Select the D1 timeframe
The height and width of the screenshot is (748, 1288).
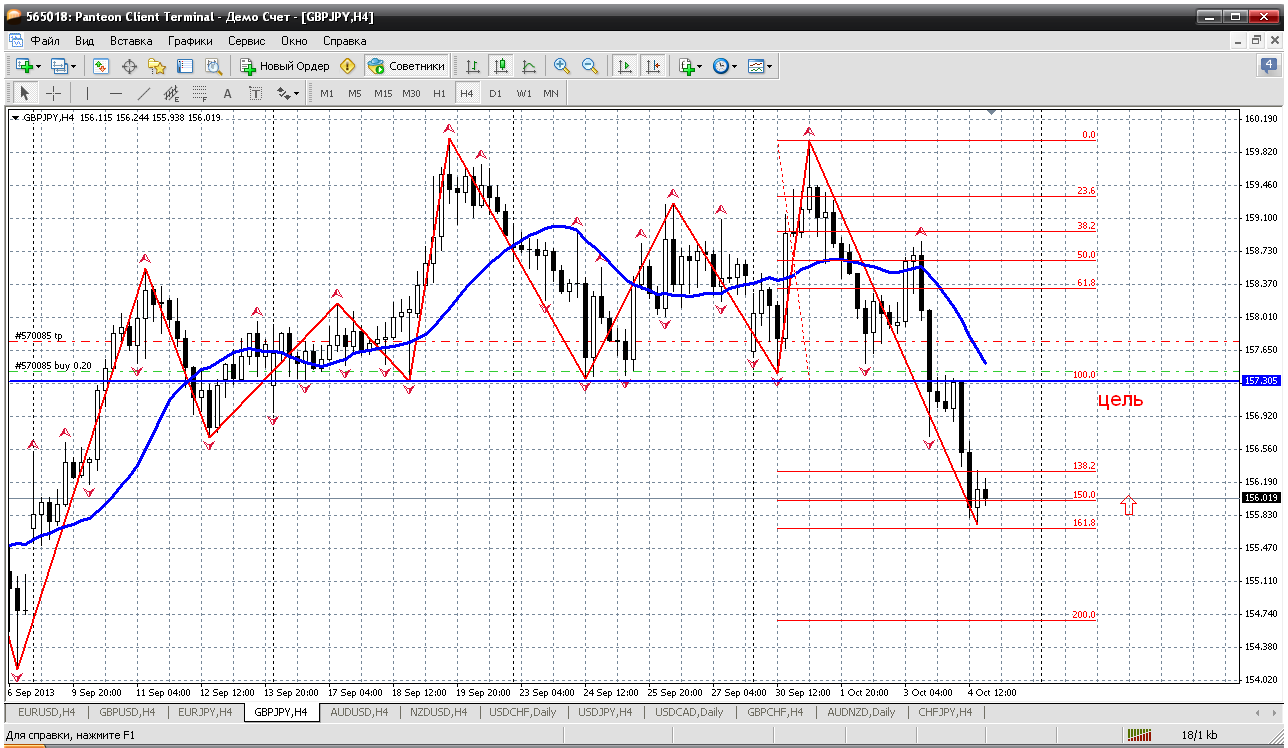(x=495, y=93)
